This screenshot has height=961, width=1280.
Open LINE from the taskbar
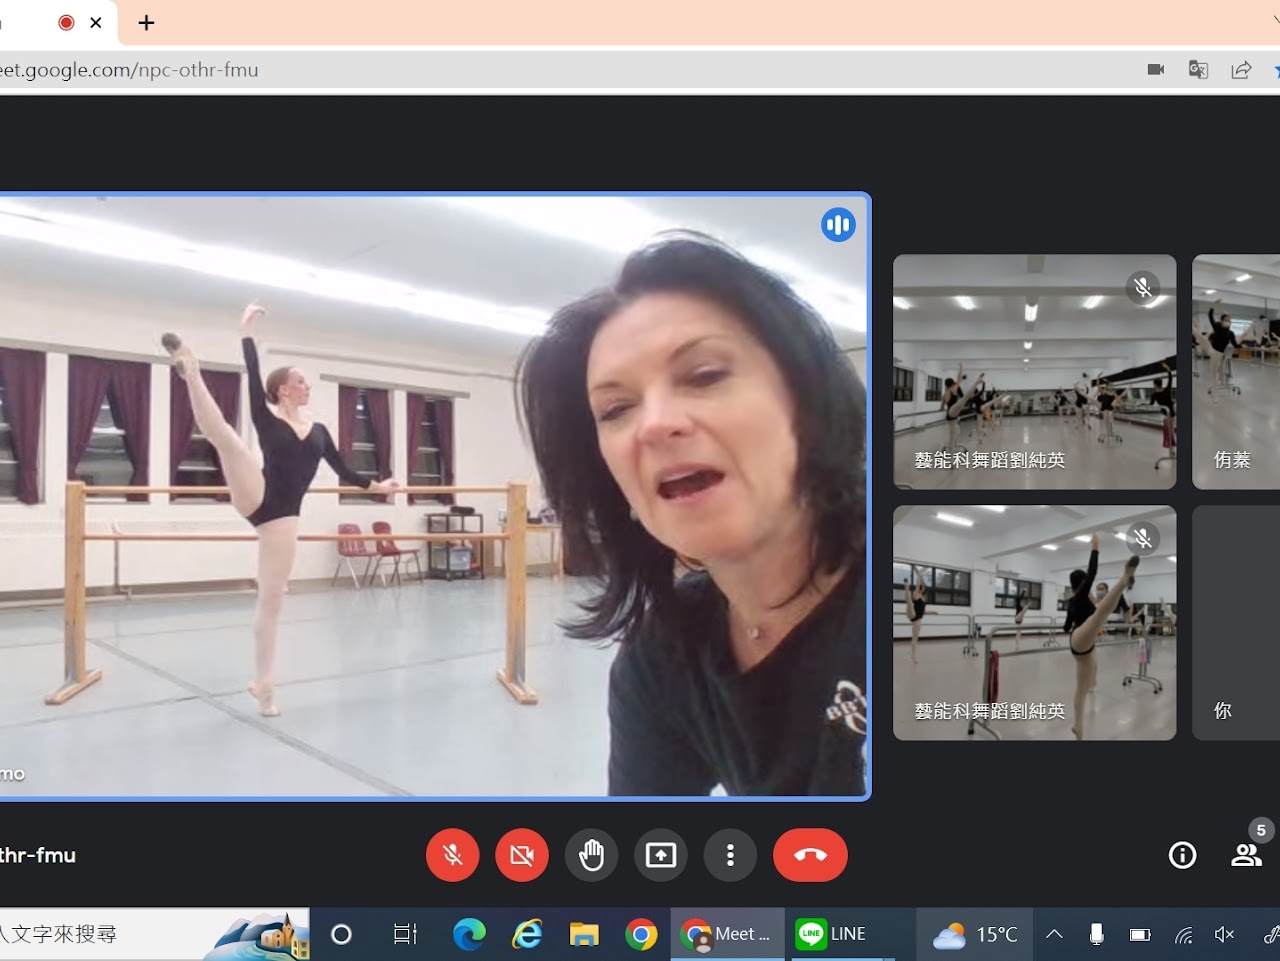(832, 934)
